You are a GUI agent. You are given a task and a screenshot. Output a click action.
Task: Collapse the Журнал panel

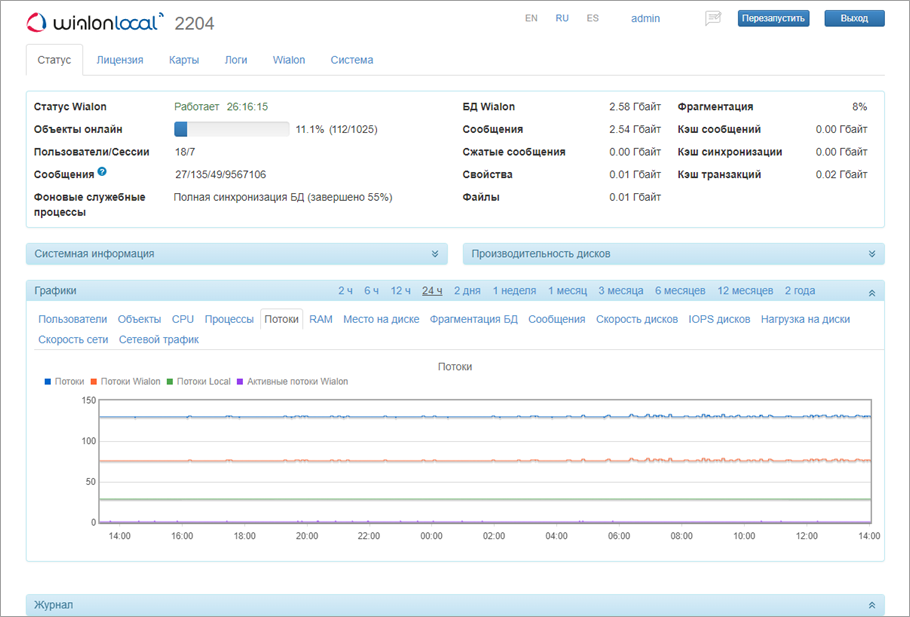tap(871, 605)
